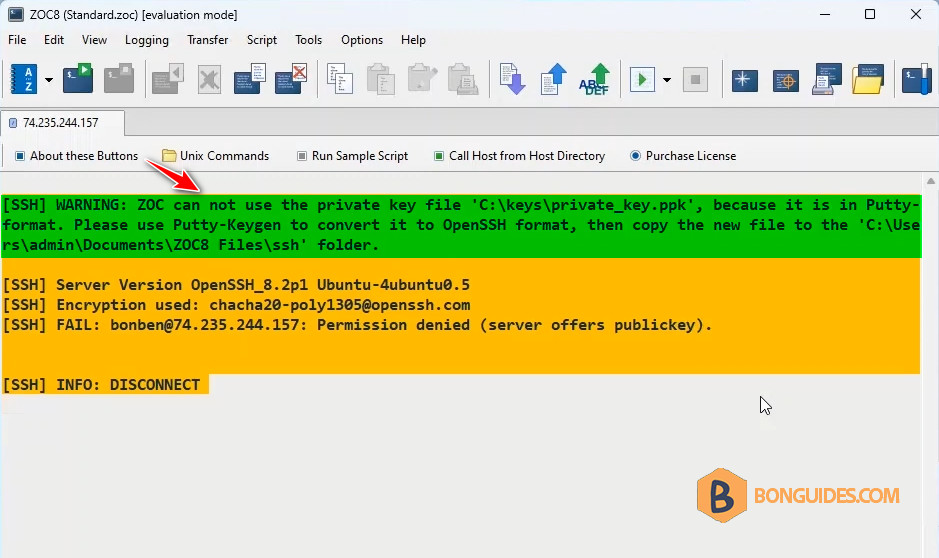Viewport: 939px width, 558px height.
Task: Click the send text ABC DEF icon
Action: click(x=595, y=79)
